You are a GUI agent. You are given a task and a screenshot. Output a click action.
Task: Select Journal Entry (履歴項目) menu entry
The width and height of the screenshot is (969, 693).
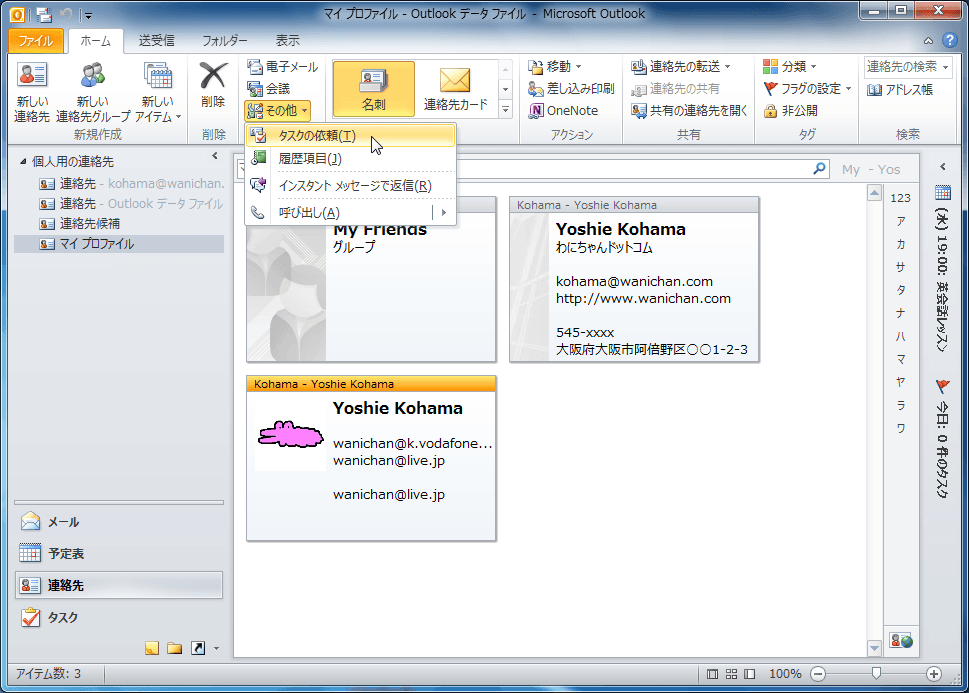(x=350, y=159)
